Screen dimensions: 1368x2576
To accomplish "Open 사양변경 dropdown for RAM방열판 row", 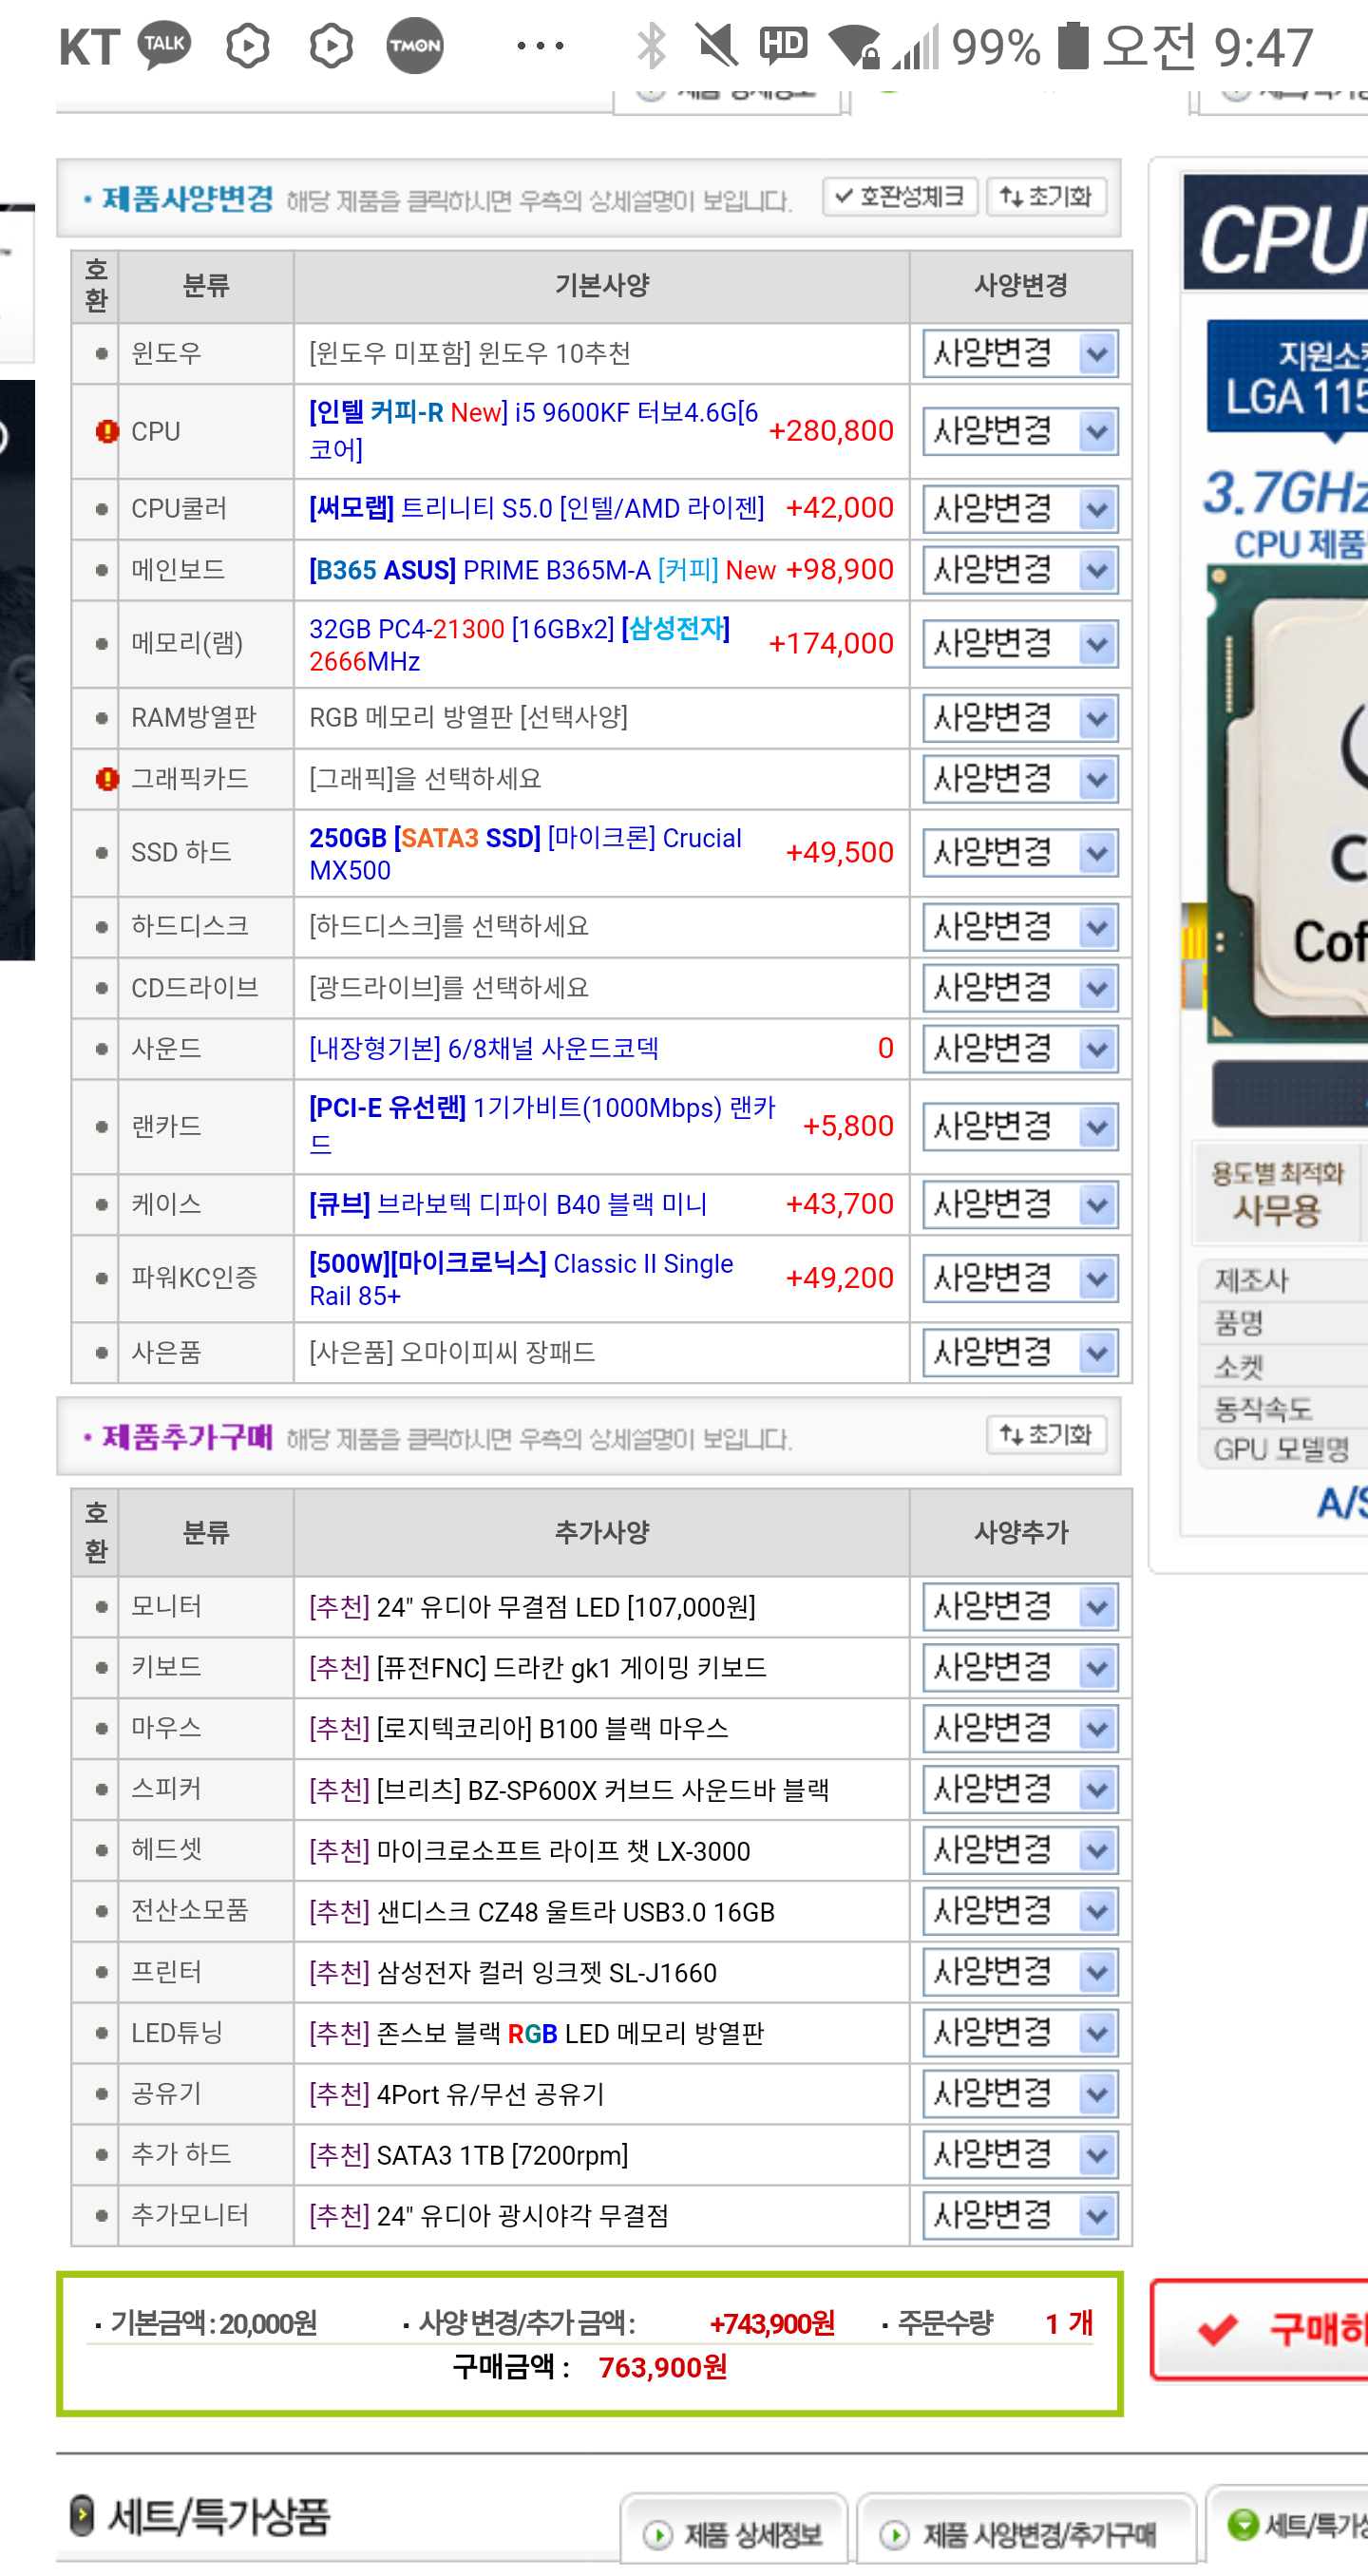I will click(x=1020, y=718).
